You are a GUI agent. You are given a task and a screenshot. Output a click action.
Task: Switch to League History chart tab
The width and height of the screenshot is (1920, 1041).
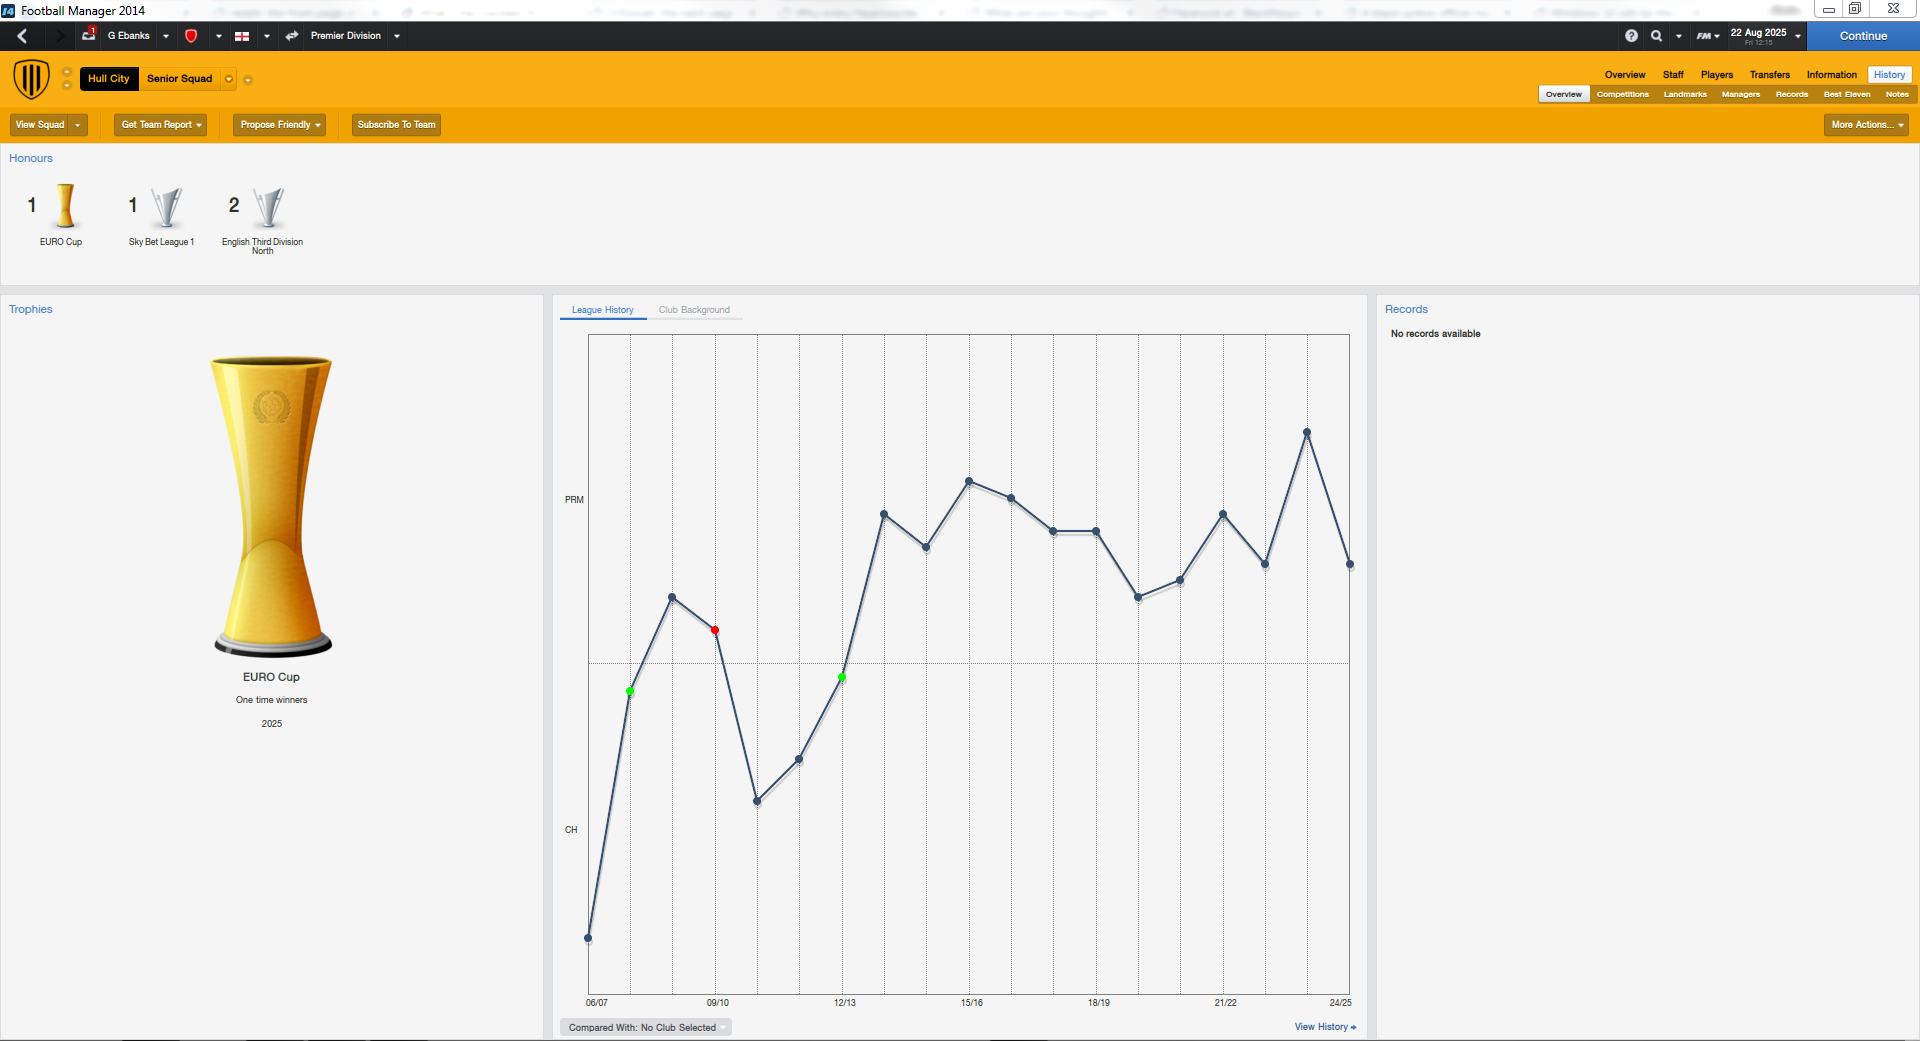coord(603,310)
